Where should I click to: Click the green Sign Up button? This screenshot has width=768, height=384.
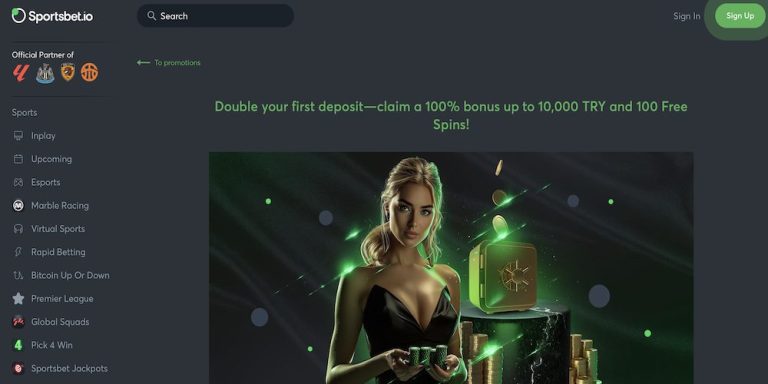740,16
